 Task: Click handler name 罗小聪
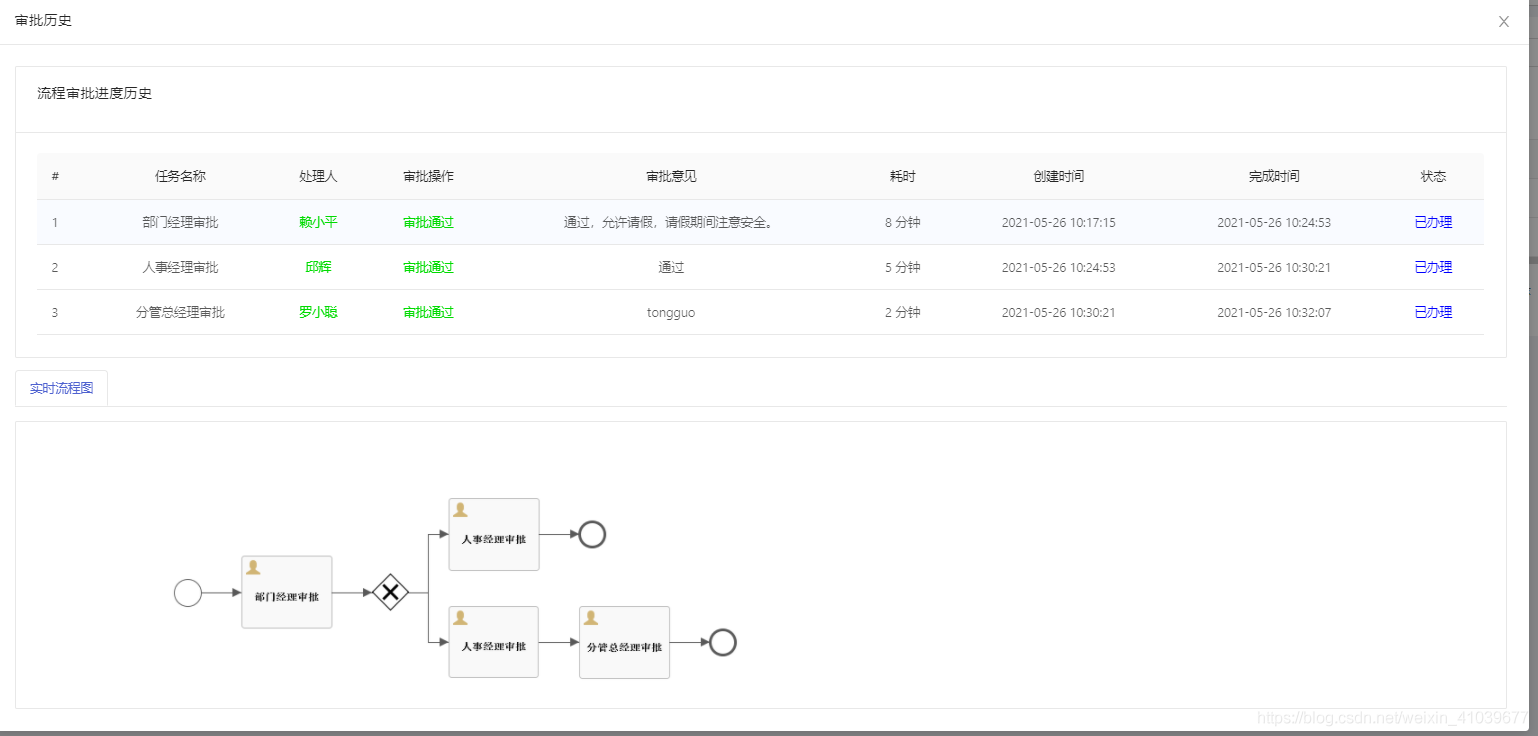click(318, 312)
